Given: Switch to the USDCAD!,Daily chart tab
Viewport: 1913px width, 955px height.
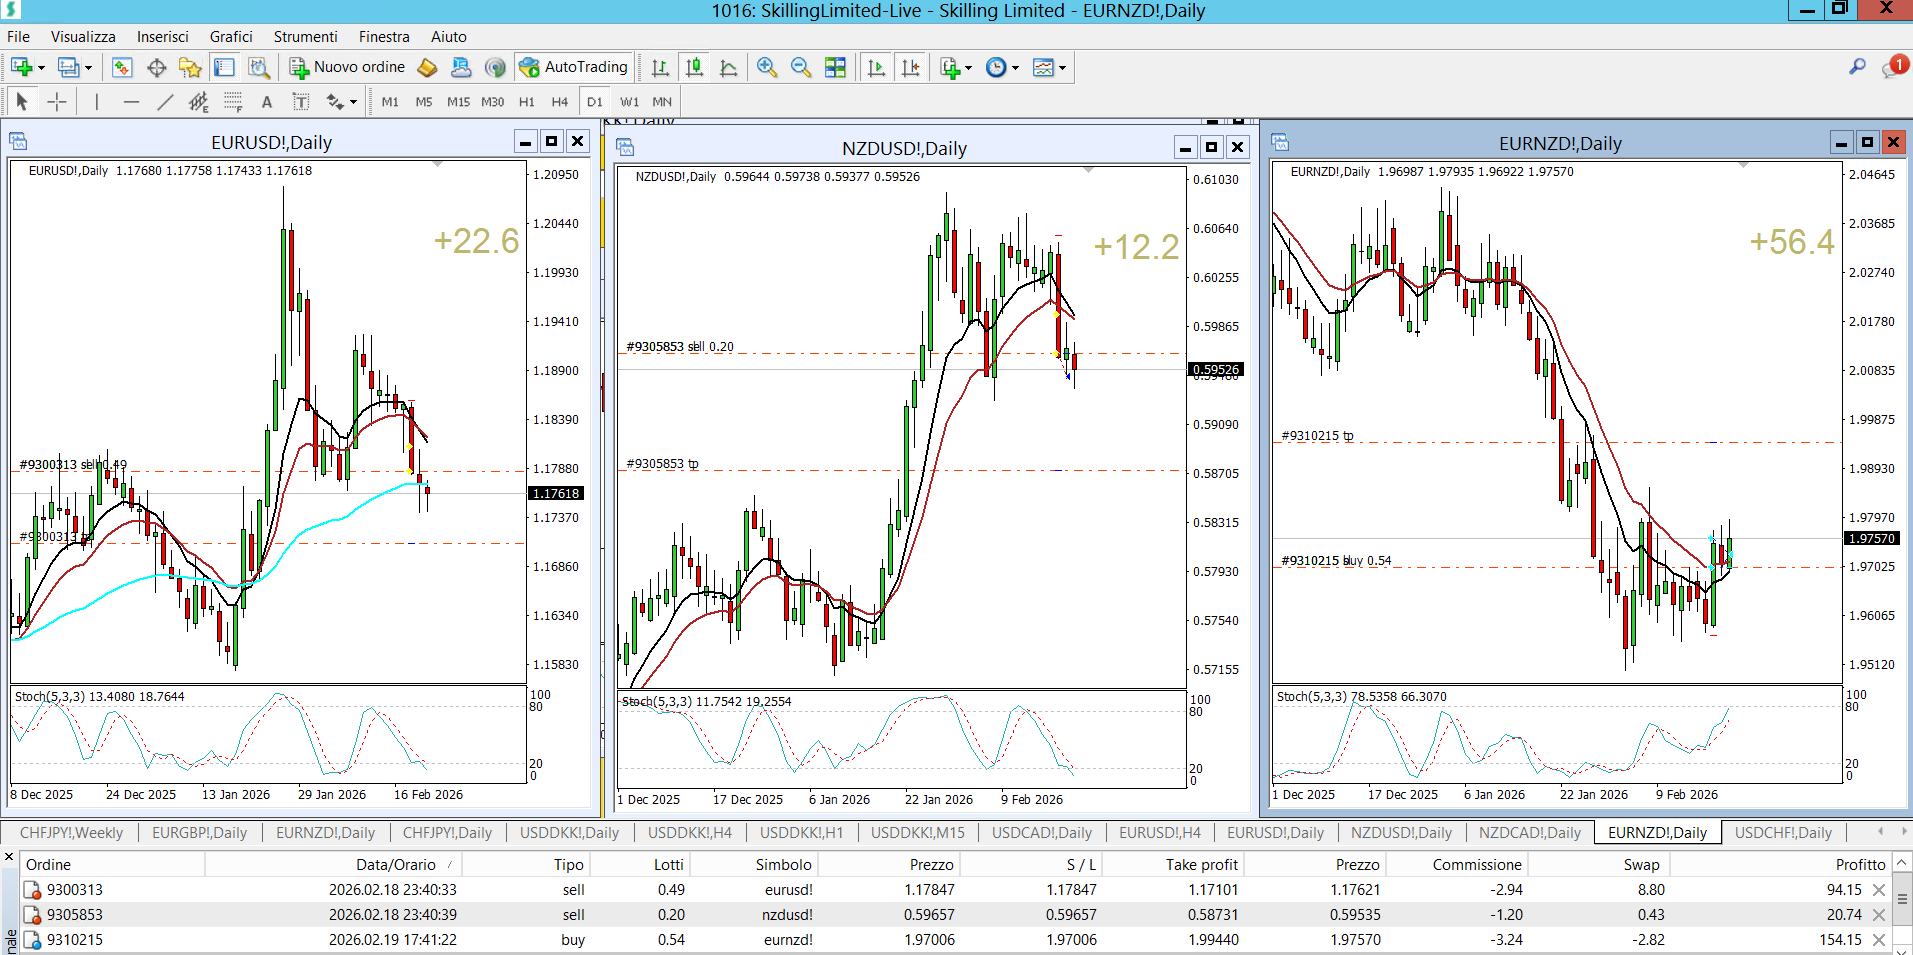Looking at the screenshot, I should 1041,832.
